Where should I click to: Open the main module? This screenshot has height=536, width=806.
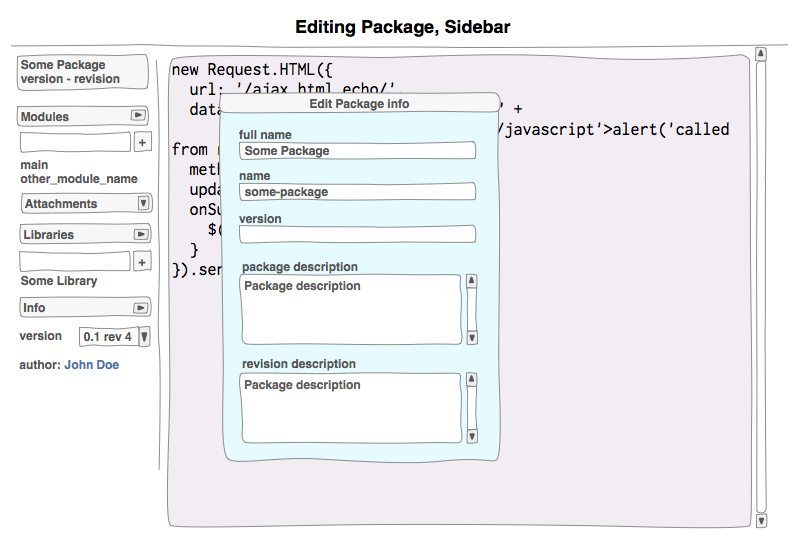click(34, 165)
